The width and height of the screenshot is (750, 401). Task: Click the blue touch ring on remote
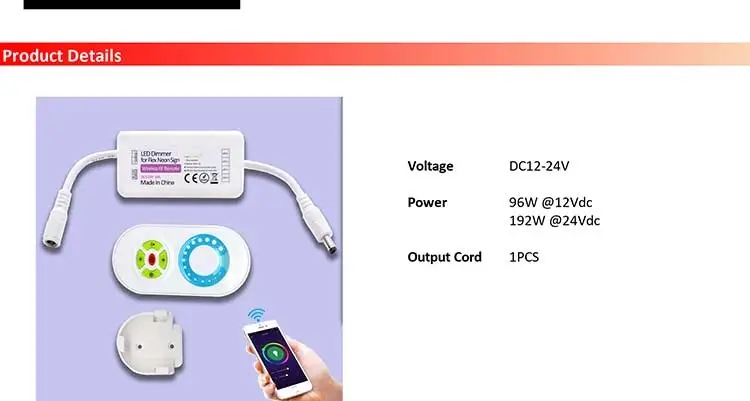point(203,260)
